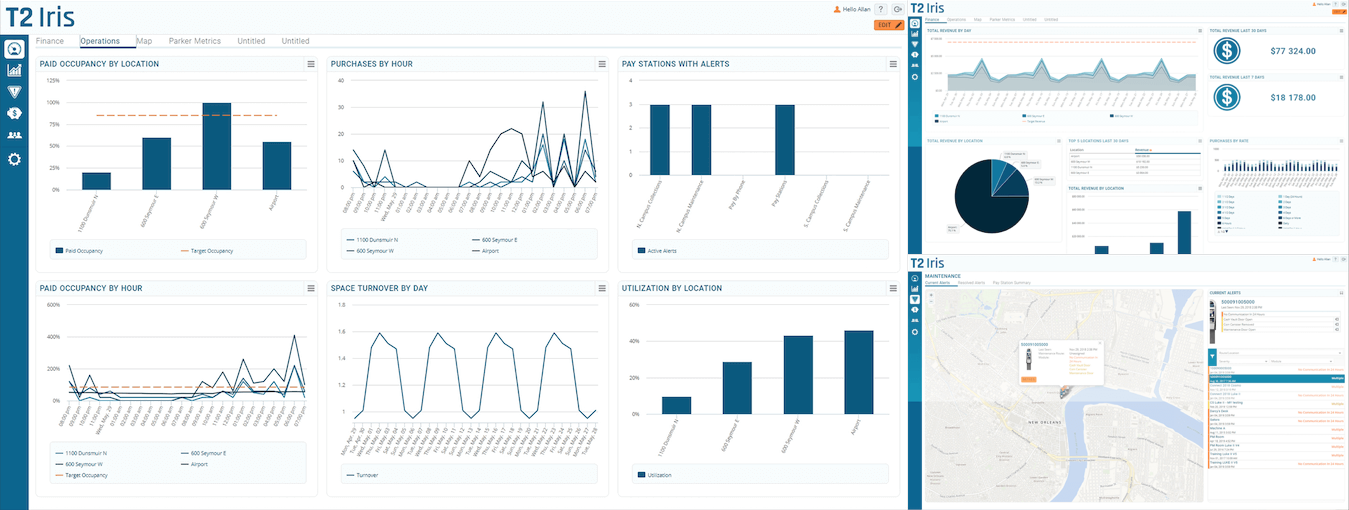
Task: Open Purchases By Hour widget menu
Action: coord(602,64)
